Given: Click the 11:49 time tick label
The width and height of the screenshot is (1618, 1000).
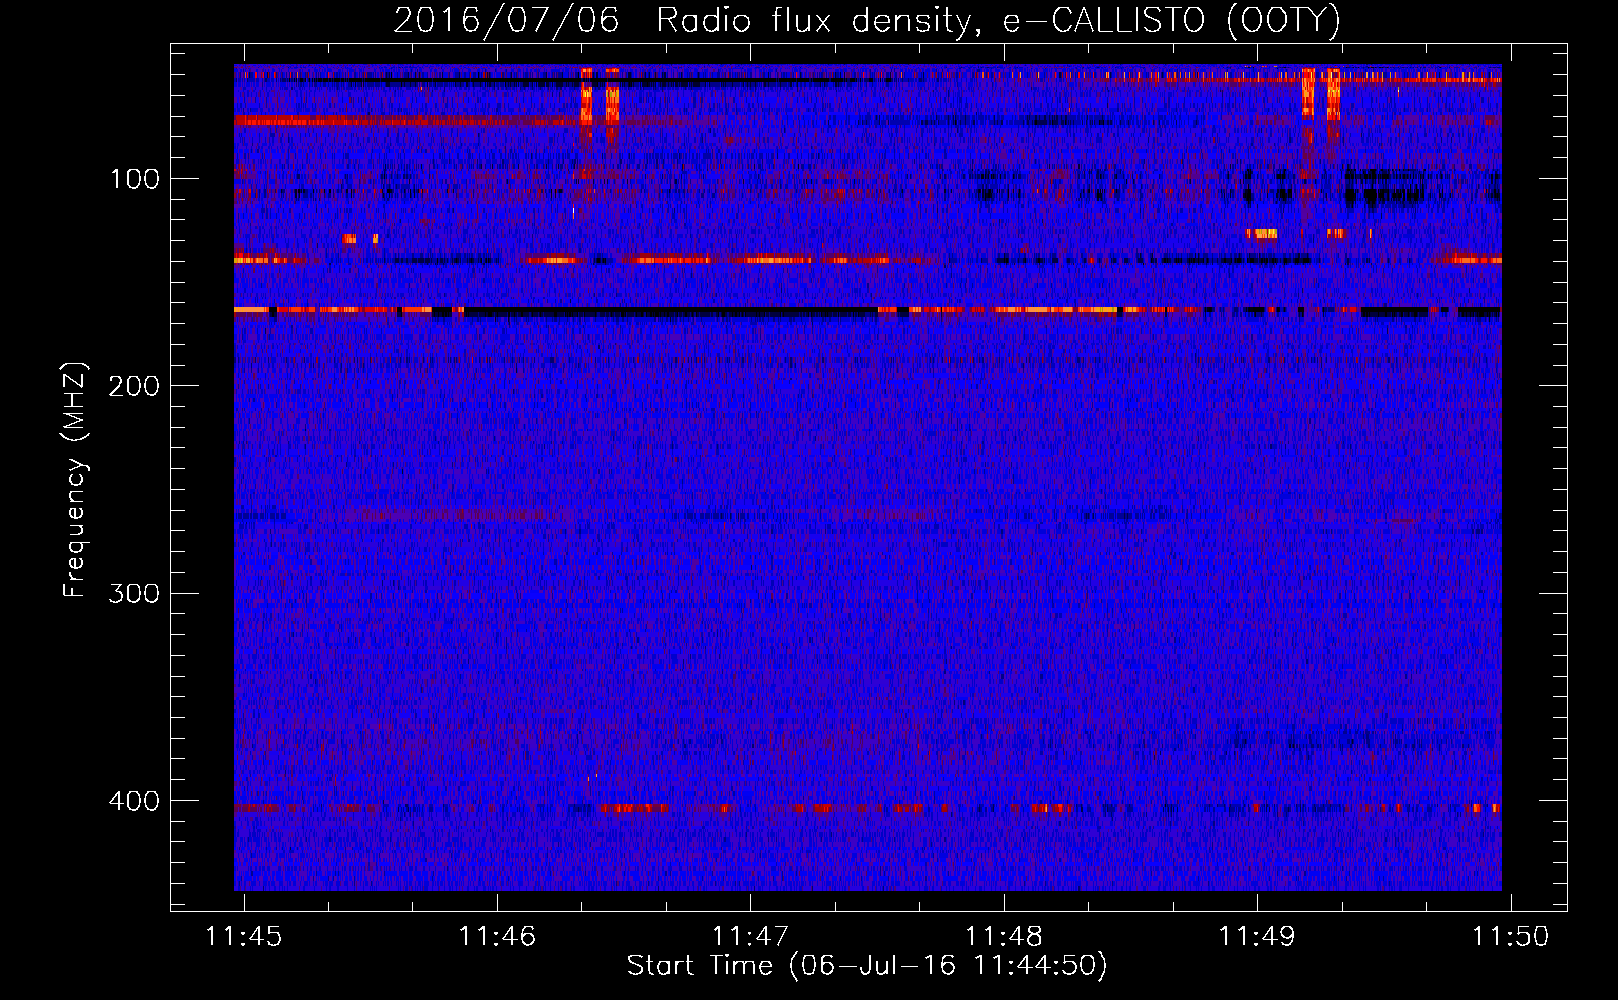Looking at the screenshot, I should tap(1257, 937).
